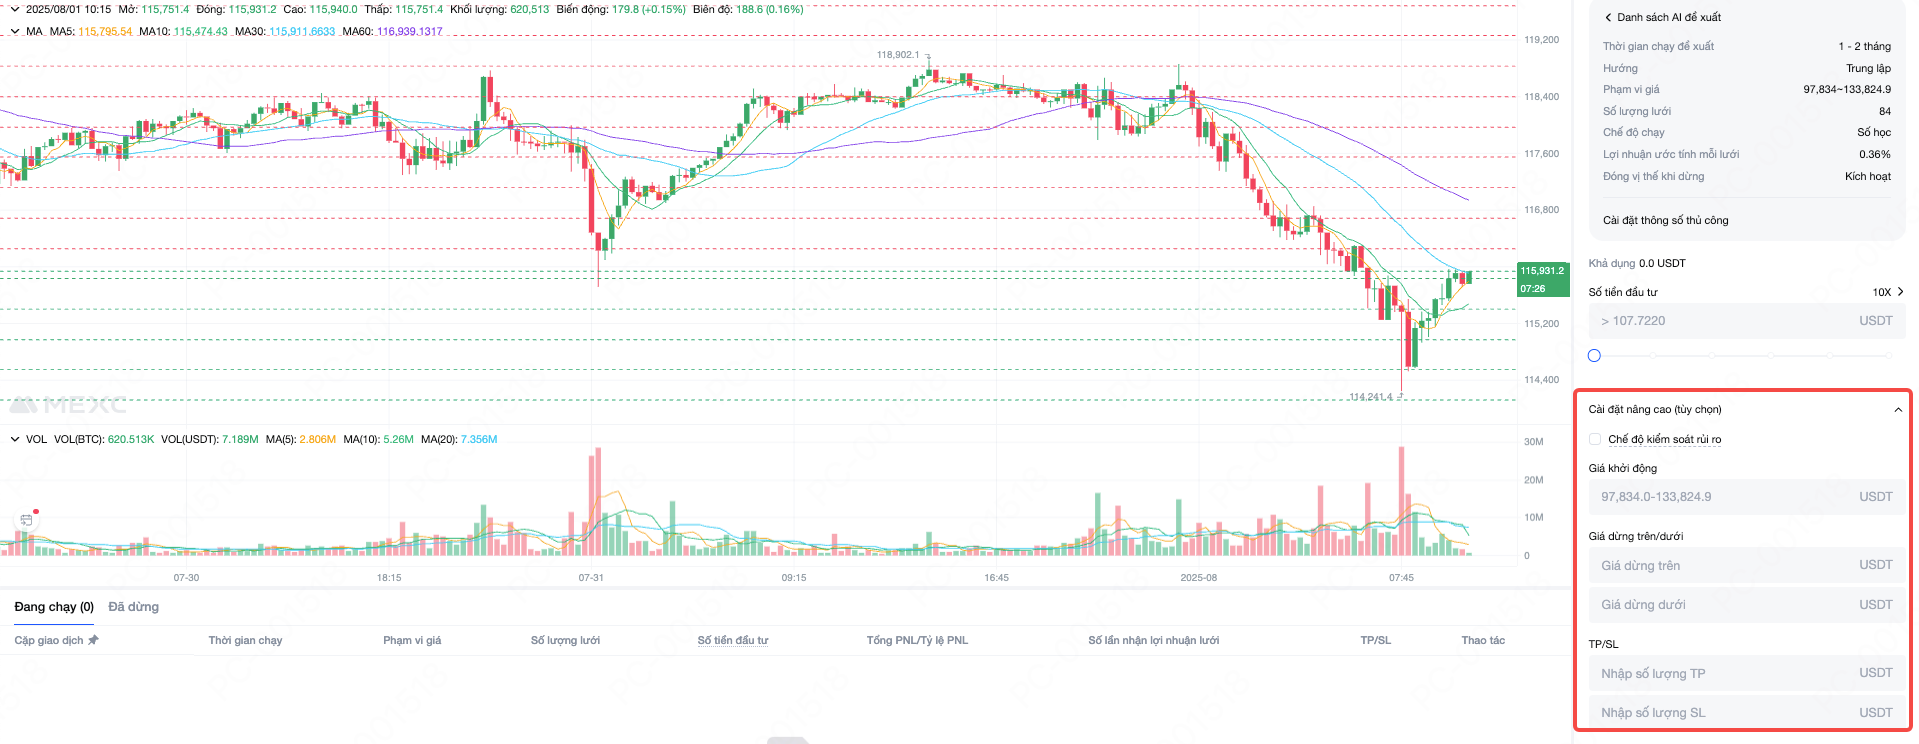
Task: Click the pin icon beside Cặp giao dịch
Action: coord(94,640)
